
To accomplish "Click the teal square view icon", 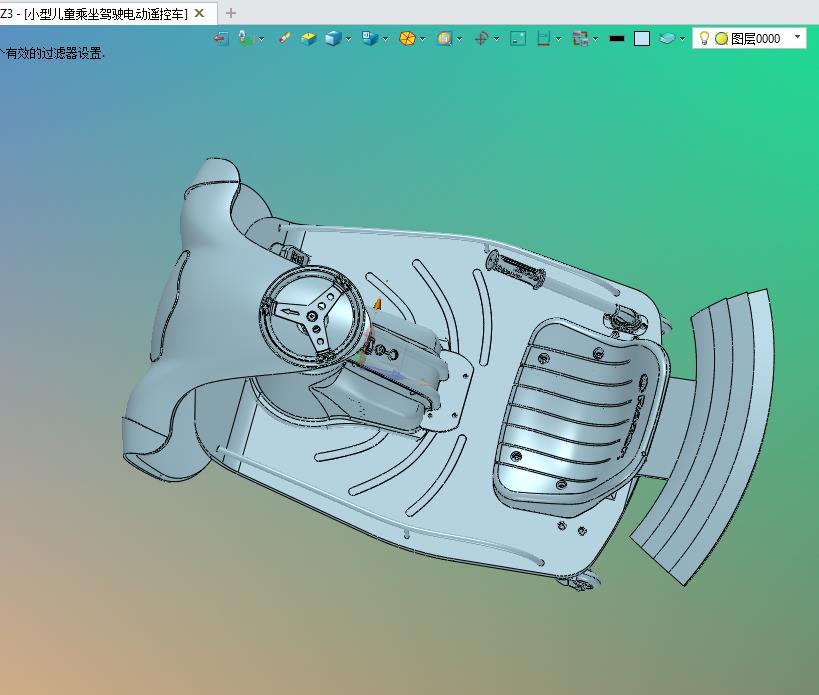I will click(x=518, y=39).
